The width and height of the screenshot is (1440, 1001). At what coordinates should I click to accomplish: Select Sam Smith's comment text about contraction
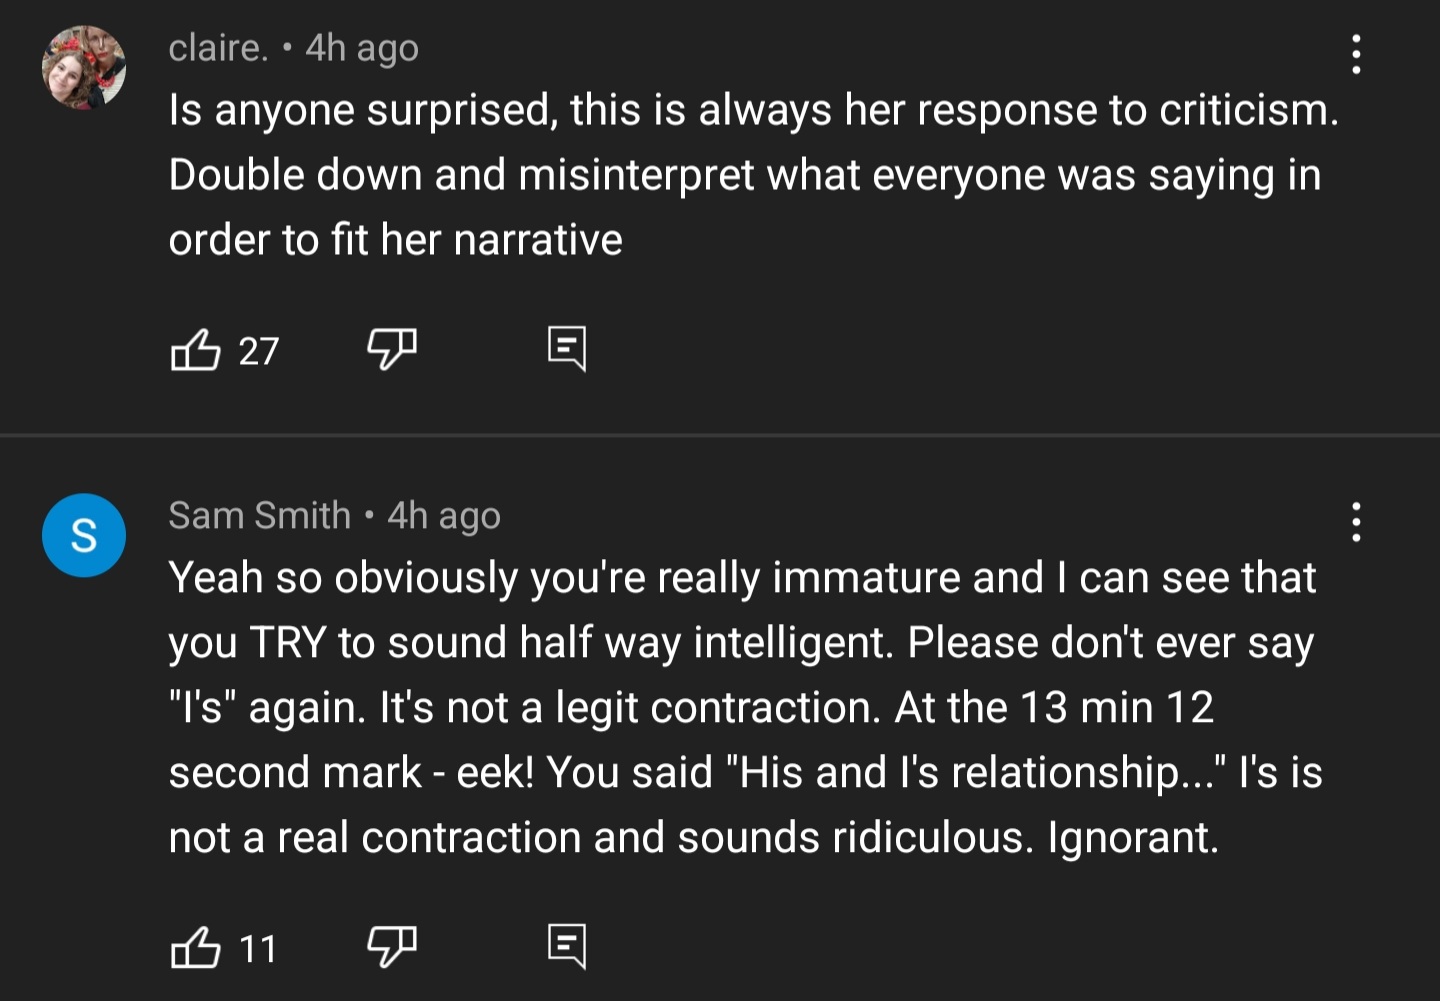pyautogui.click(x=745, y=707)
